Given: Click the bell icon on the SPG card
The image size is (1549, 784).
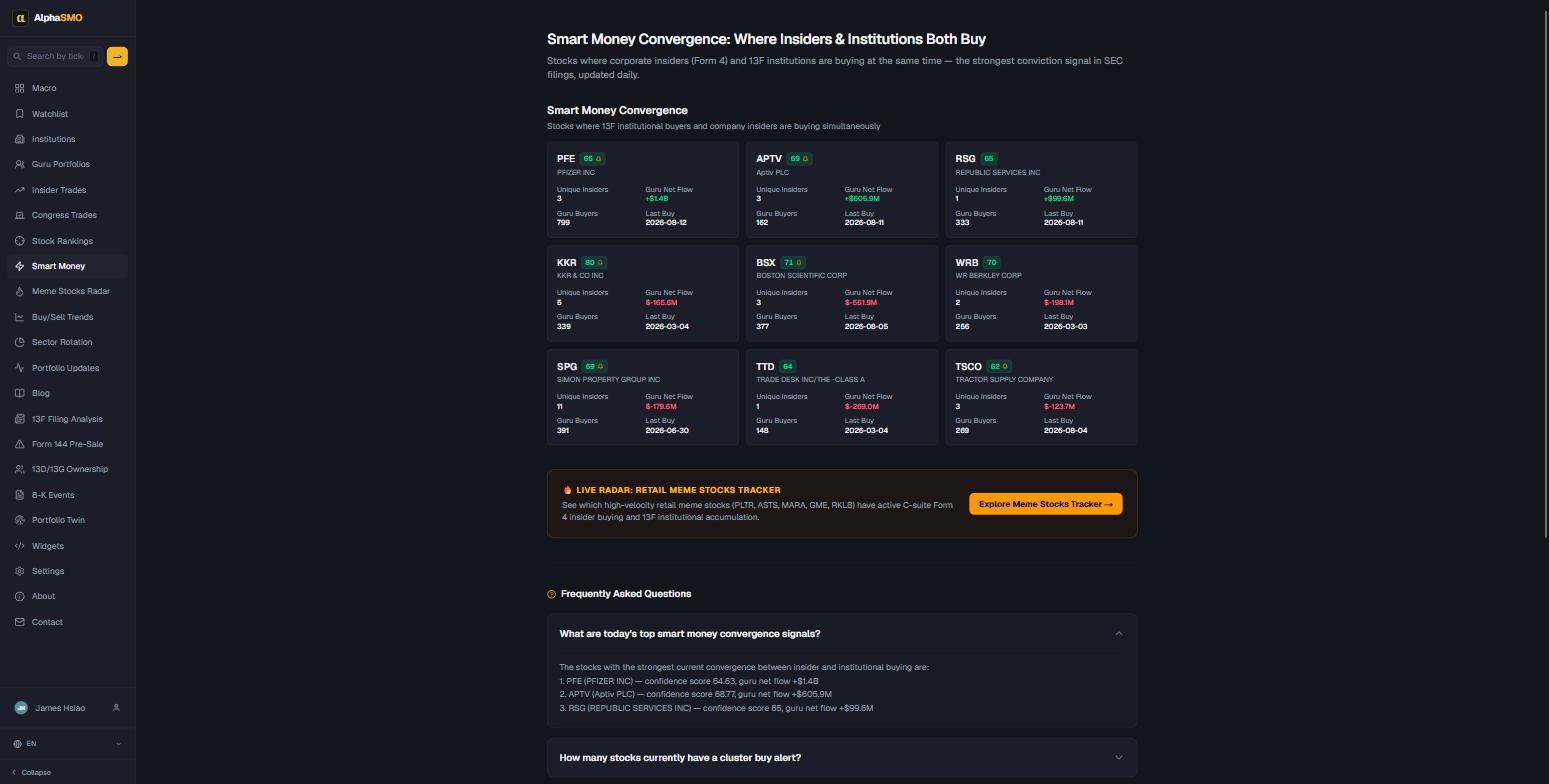Looking at the screenshot, I should [600, 367].
